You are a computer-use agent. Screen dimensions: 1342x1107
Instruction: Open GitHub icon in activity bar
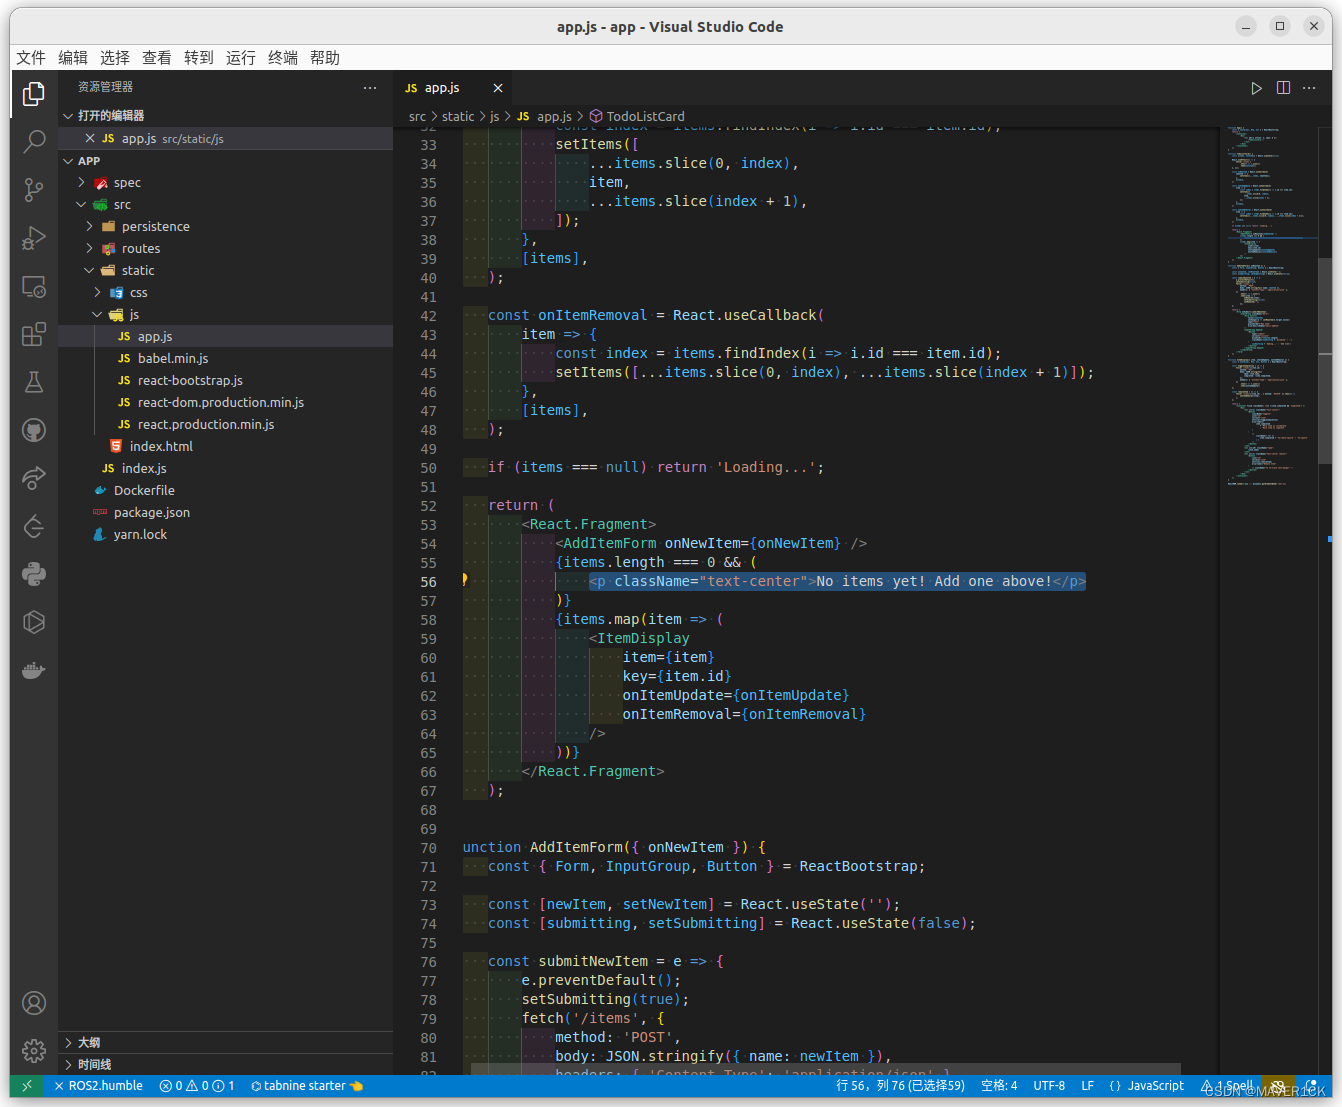click(34, 430)
